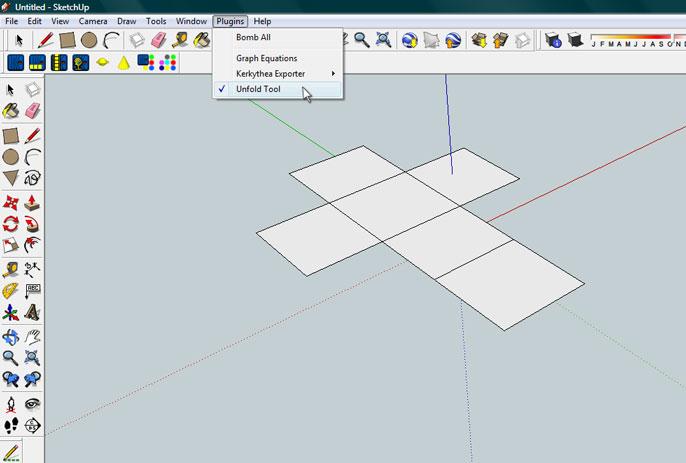Image resolution: width=686 pixels, height=463 pixels.
Task: Select the Pencil line tool in top toolbar
Action: (x=46, y=40)
